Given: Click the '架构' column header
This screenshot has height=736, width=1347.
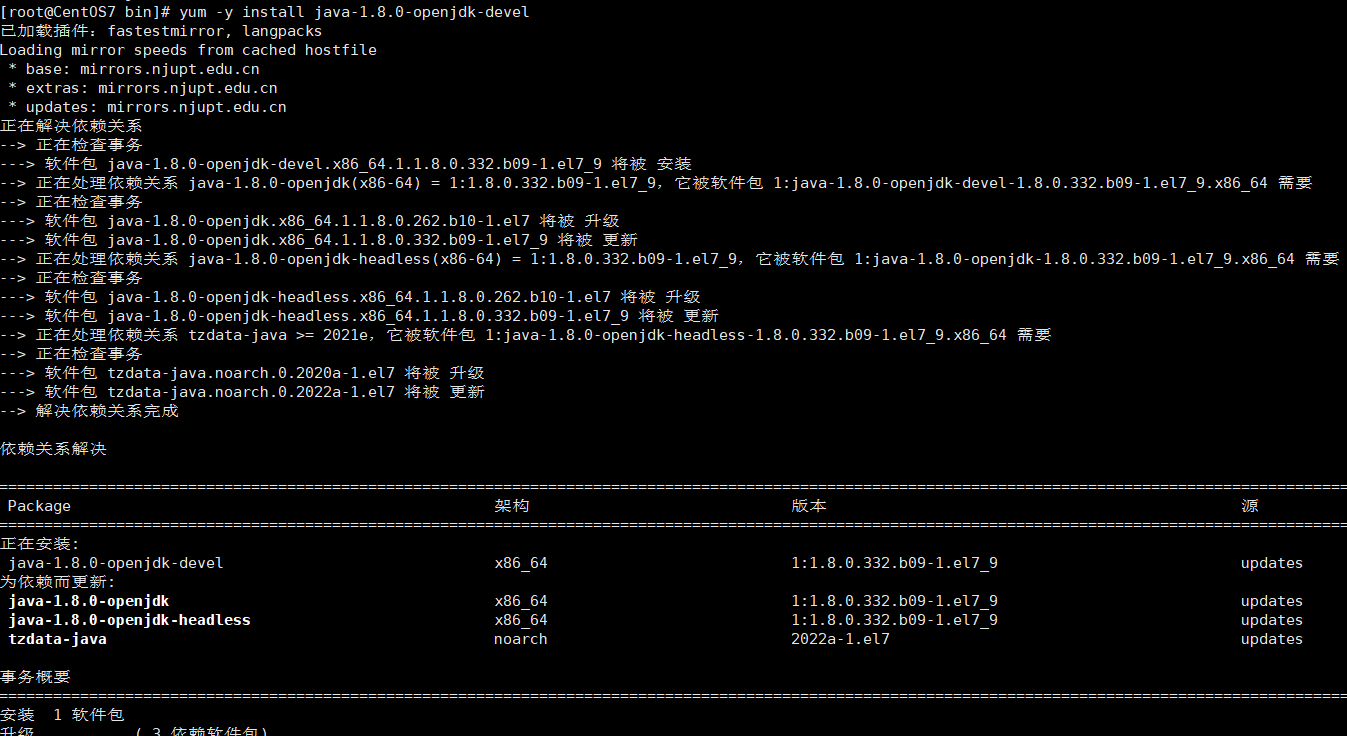Looking at the screenshot, I should (512, 506).
